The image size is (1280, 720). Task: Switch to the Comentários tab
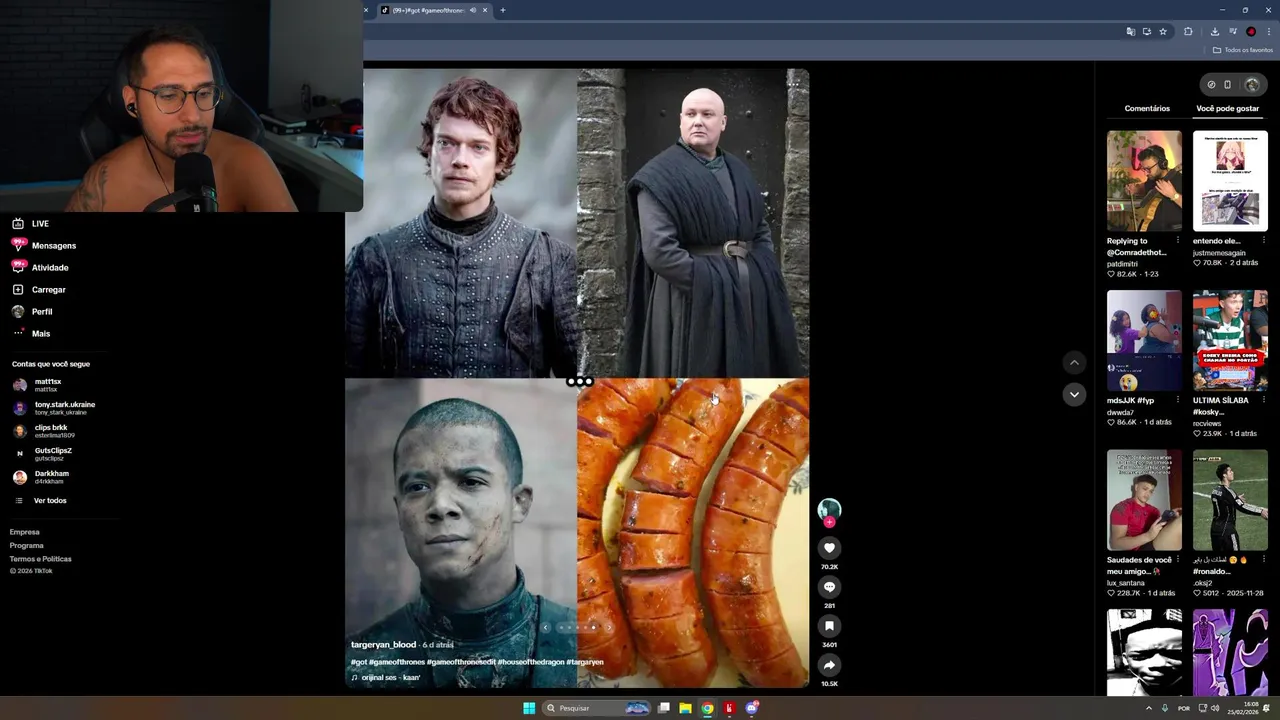pos(1147,108)
